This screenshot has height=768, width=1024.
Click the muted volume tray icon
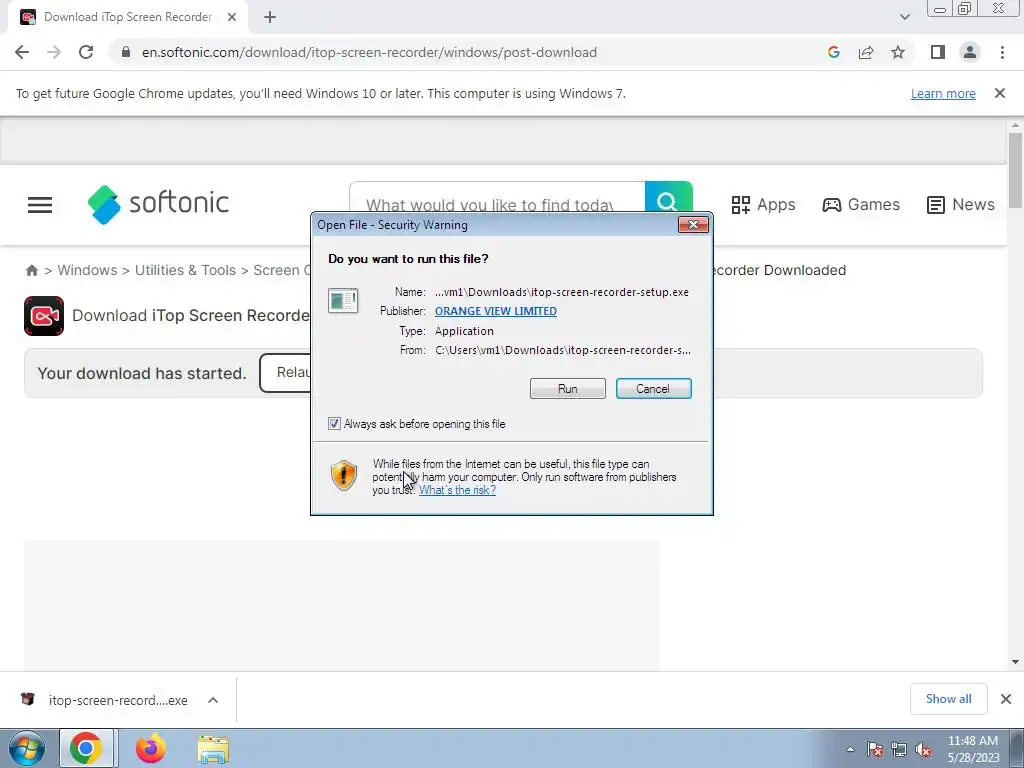tap(923, 750)
